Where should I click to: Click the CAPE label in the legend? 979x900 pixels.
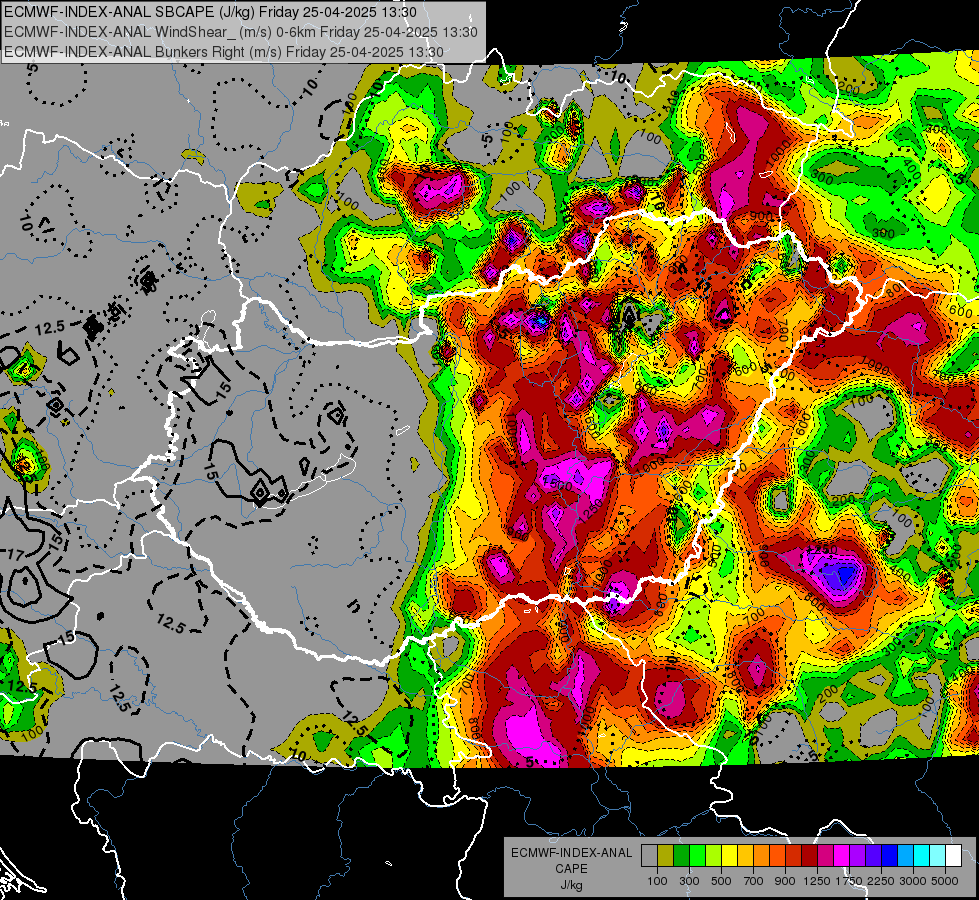[x=571, y=869]
